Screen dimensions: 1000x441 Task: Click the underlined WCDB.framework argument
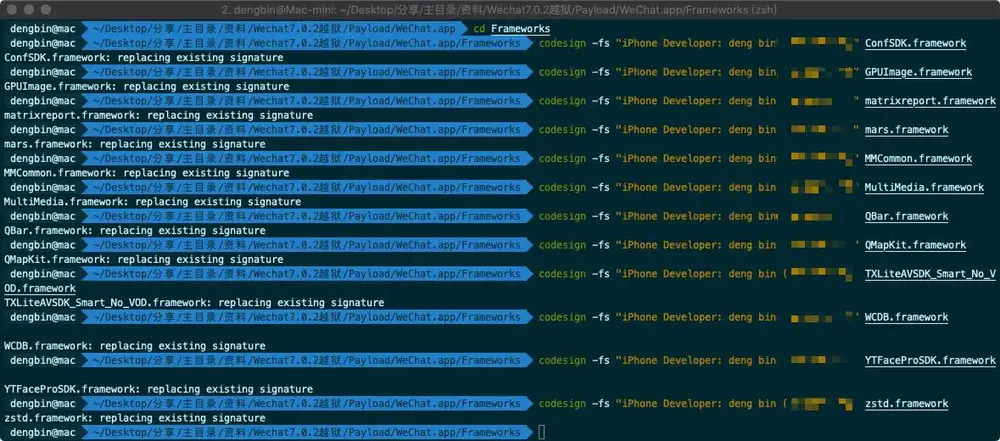click(x=906, y=317)
